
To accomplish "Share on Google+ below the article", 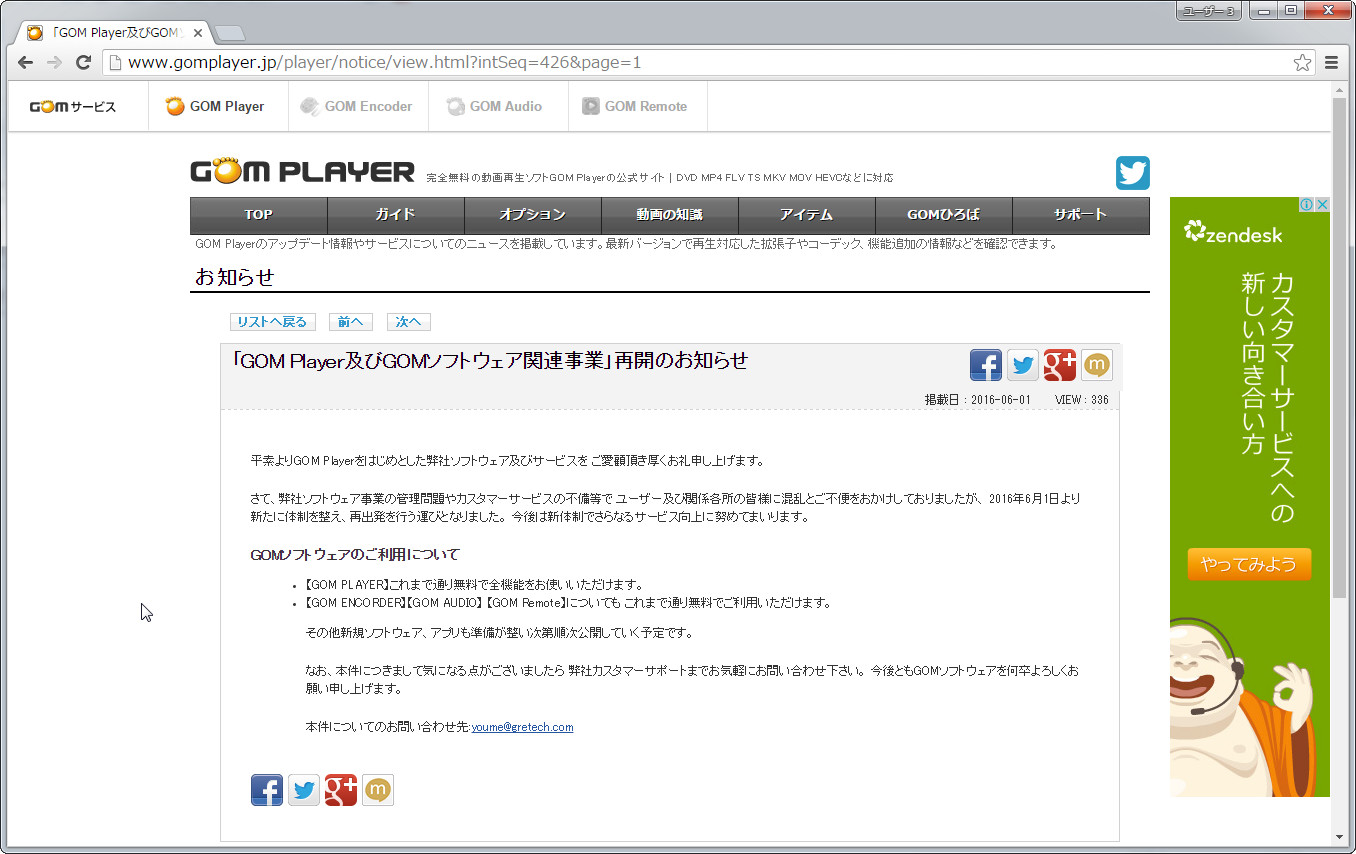I will tap(341, 790).
